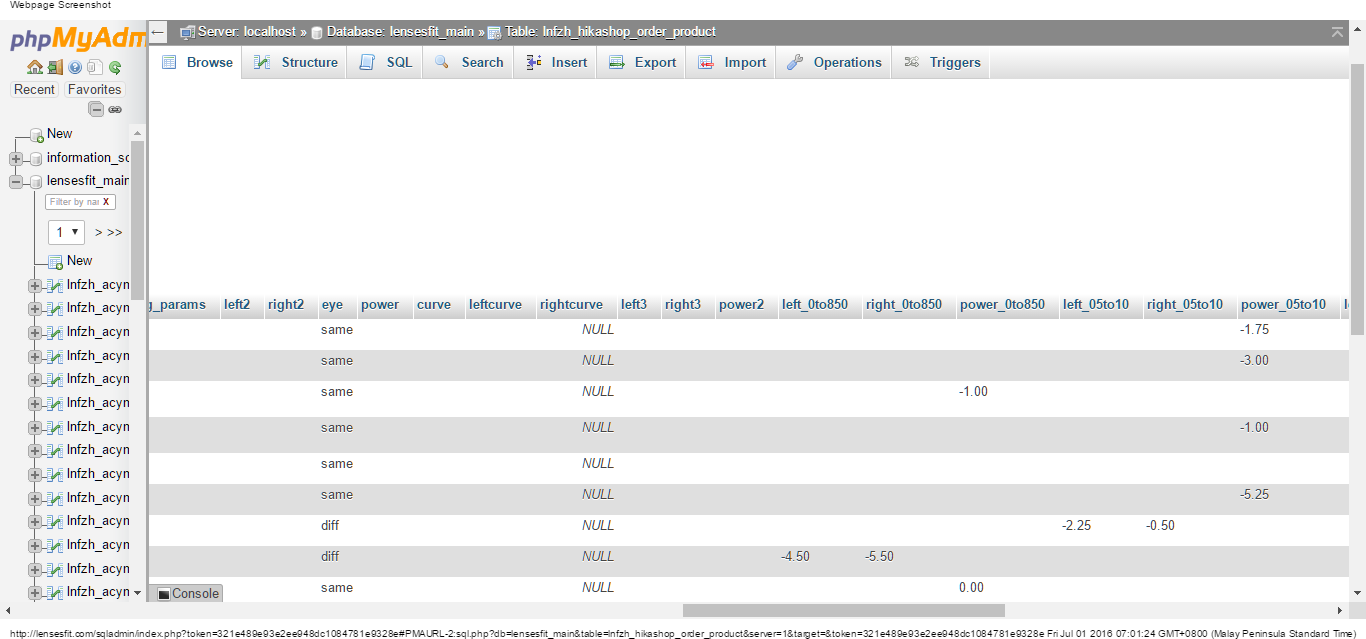Click the New table icon under lensesfit_main

click(56, 261)
